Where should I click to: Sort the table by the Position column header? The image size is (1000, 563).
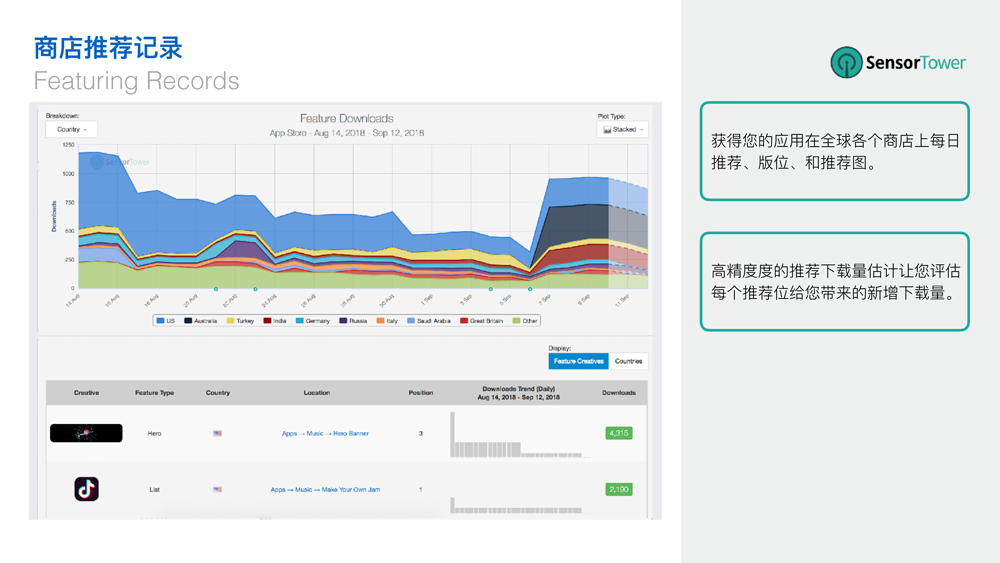pyautogui.click(x=420, y=392)
